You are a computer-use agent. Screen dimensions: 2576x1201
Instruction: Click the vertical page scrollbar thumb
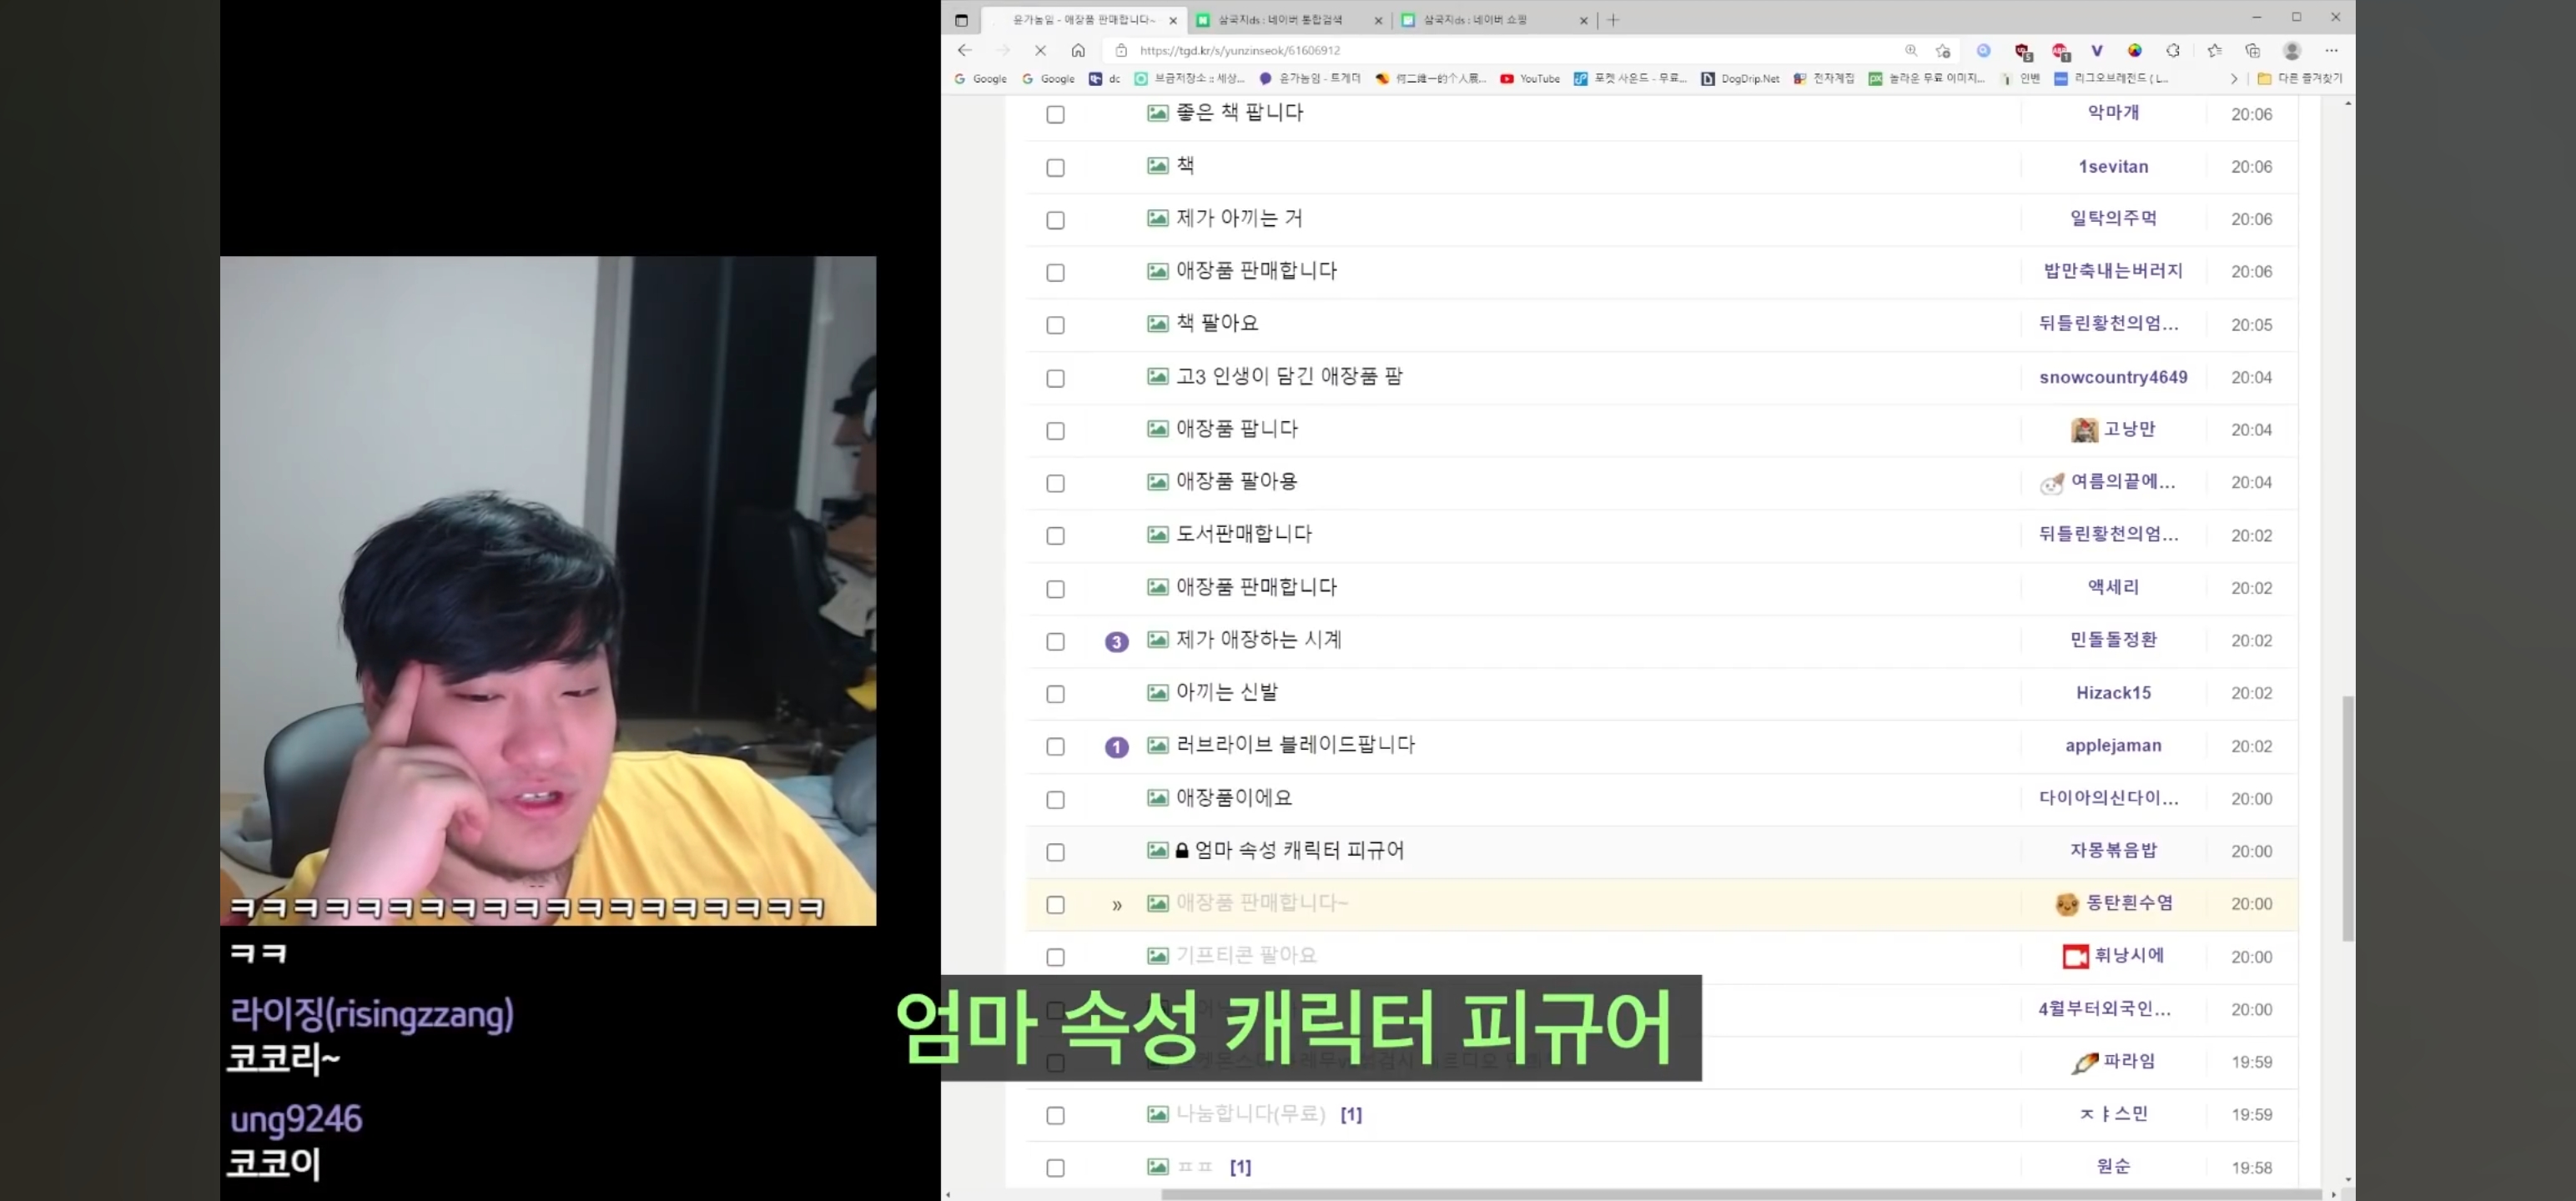[2347, 818]
